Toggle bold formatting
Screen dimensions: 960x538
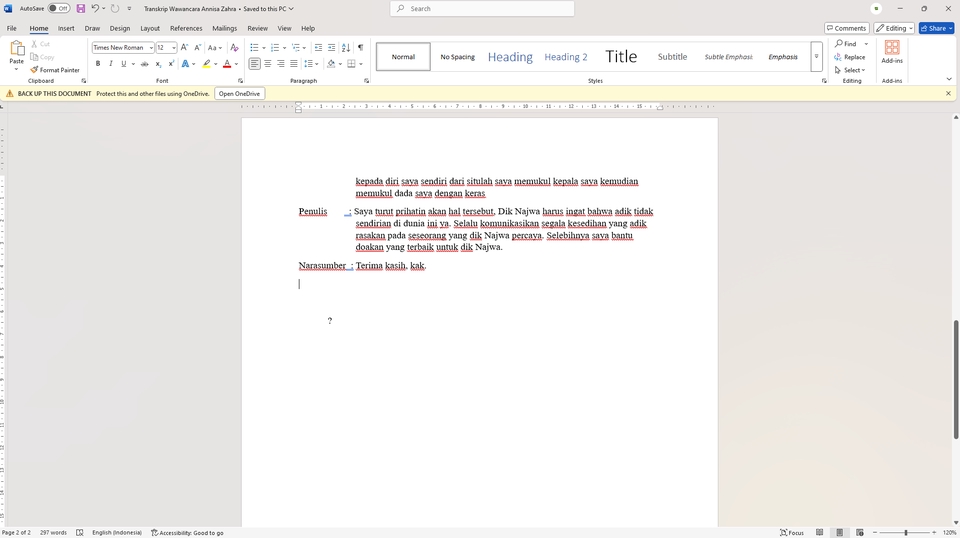98,64
